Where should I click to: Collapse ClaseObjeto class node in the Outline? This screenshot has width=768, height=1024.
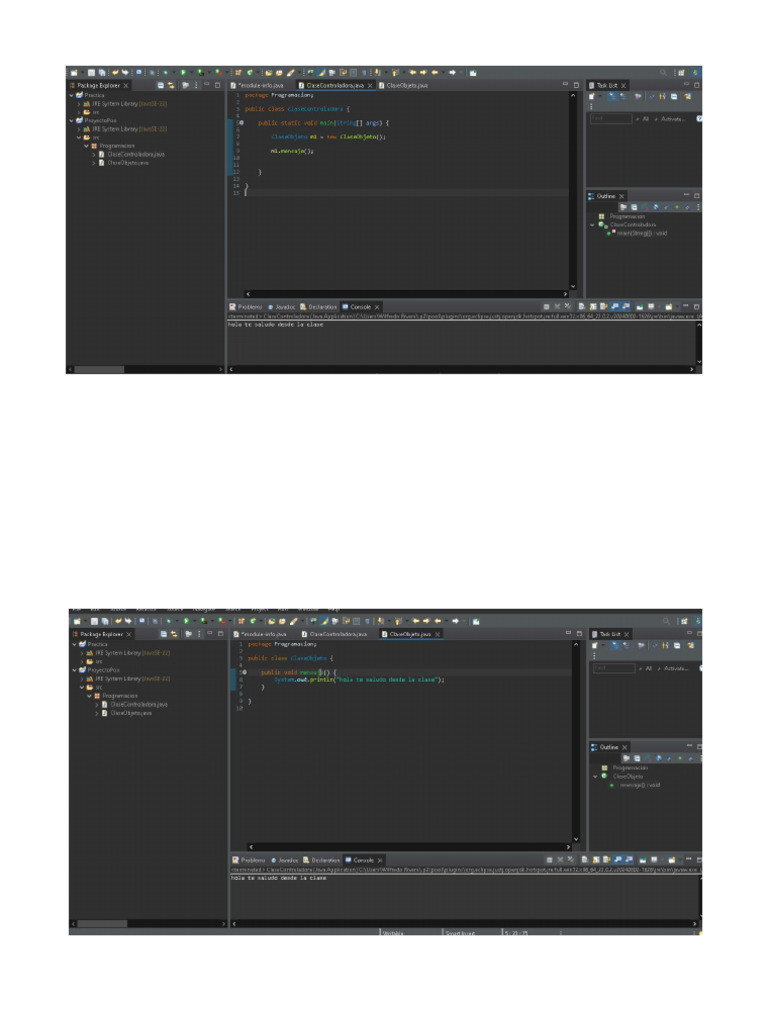595,776
